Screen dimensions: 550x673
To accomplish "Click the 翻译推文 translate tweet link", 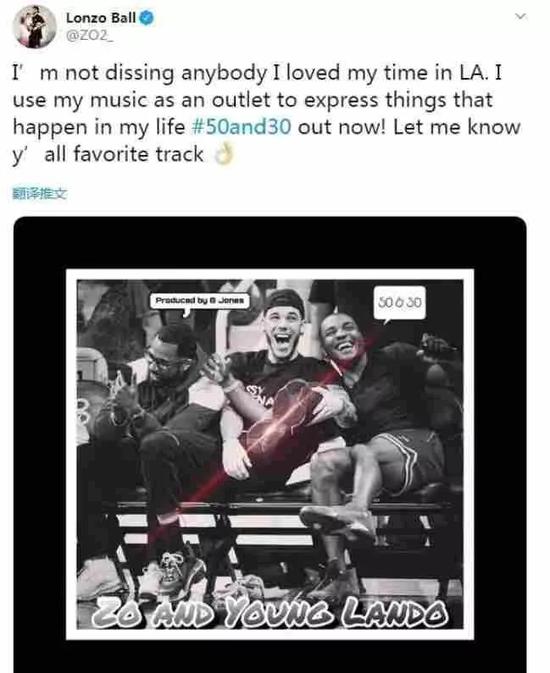I will tap(40, 194).
